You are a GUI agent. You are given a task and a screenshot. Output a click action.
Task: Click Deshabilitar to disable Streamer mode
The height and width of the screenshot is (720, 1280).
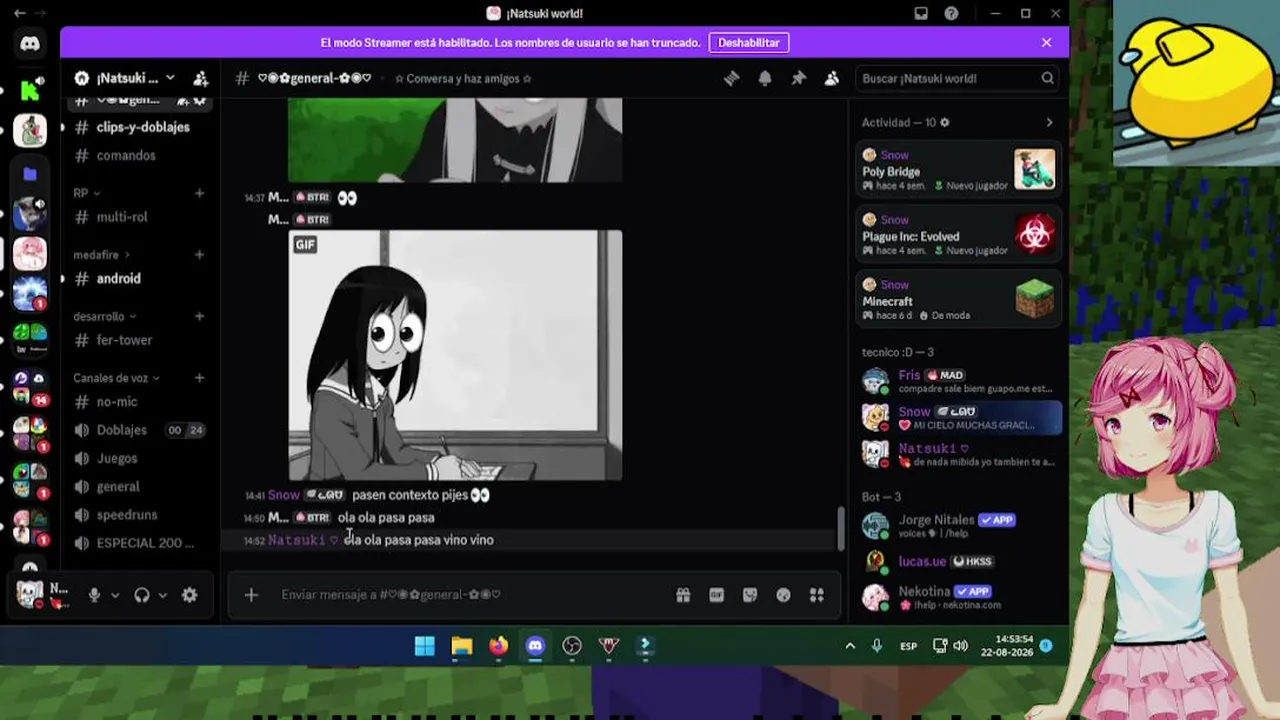tap(749, 43)
